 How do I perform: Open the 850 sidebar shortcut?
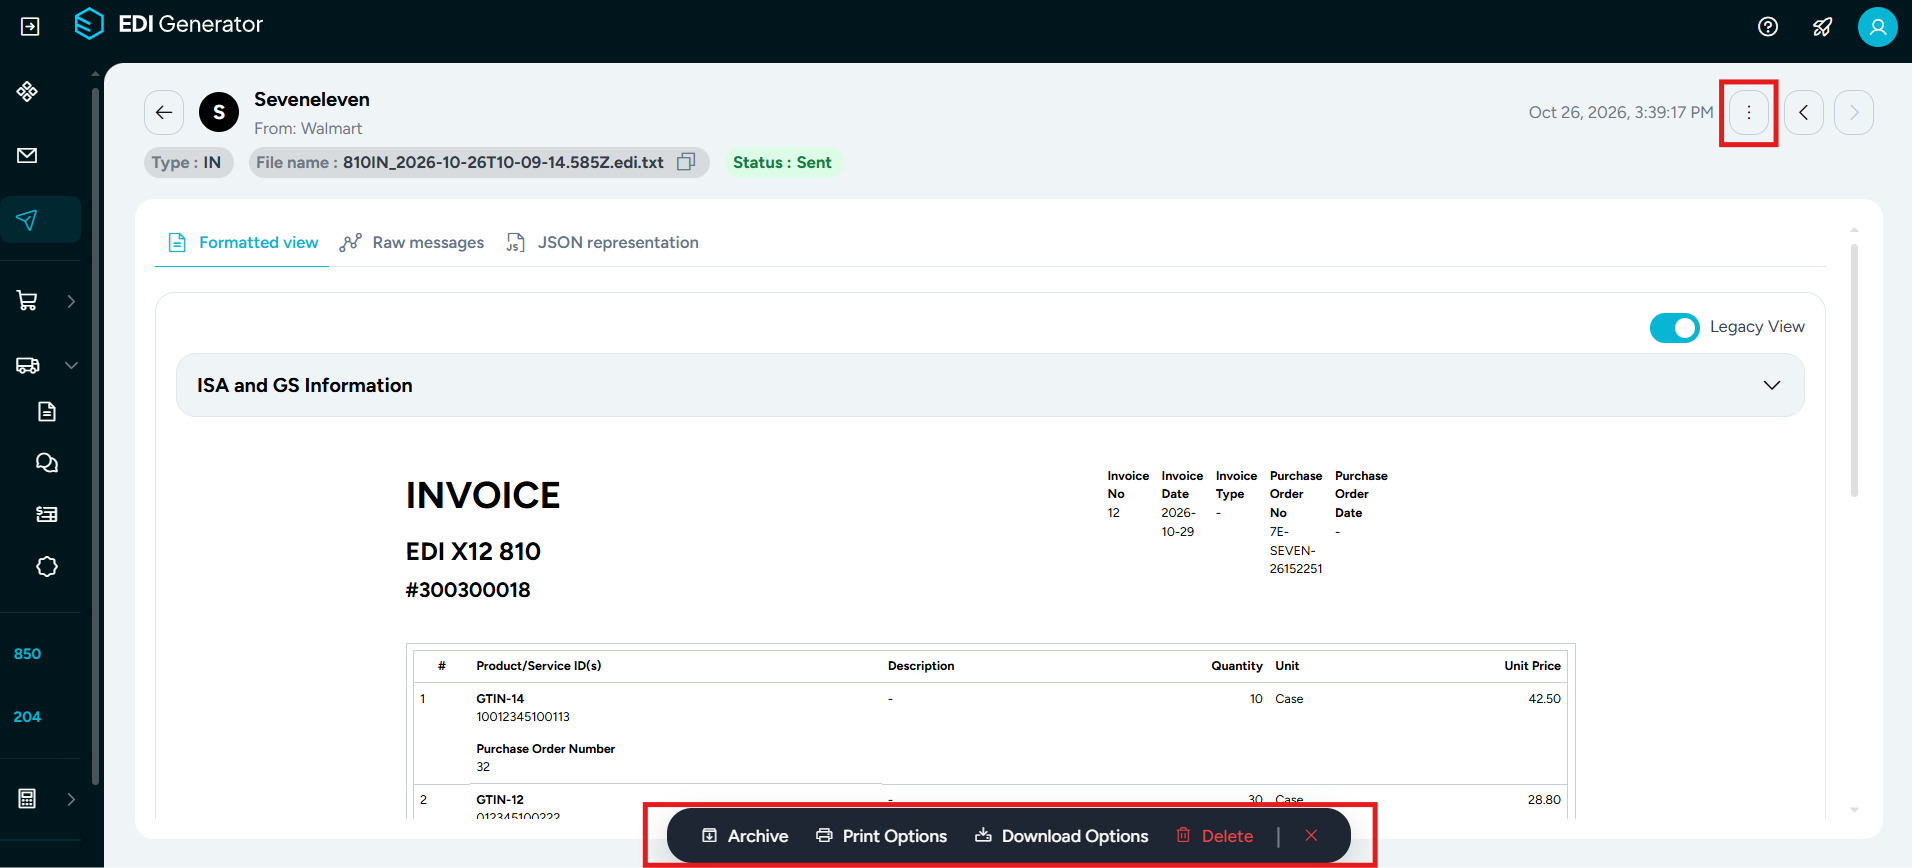point(27,654)
